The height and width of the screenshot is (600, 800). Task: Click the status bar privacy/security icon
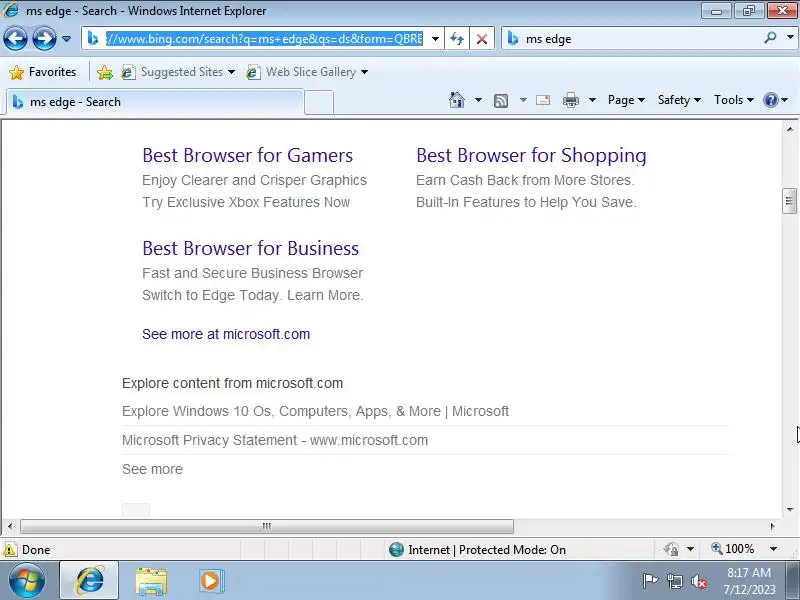pyautogui.click(x=671, y=549)
